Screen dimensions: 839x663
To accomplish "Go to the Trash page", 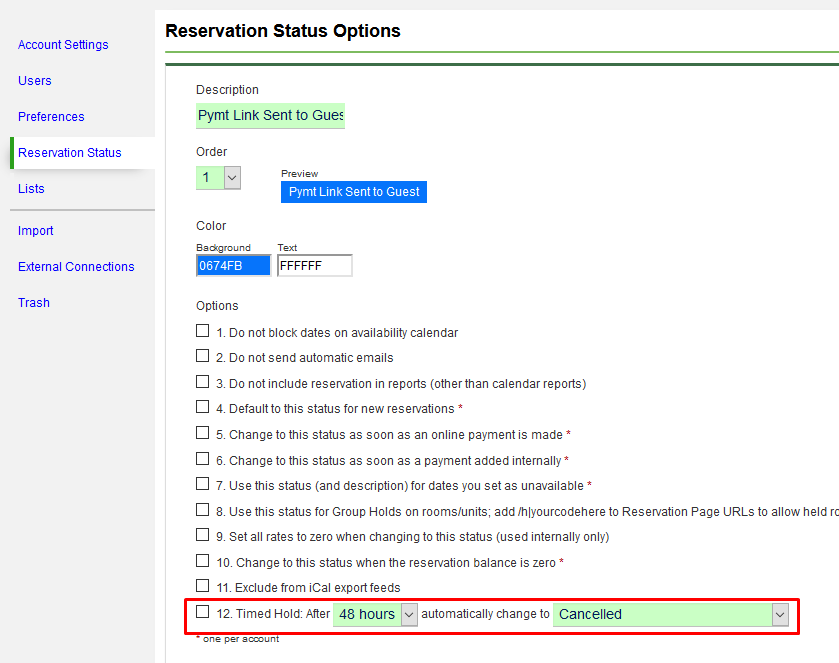I will click(x=34, y=303).
